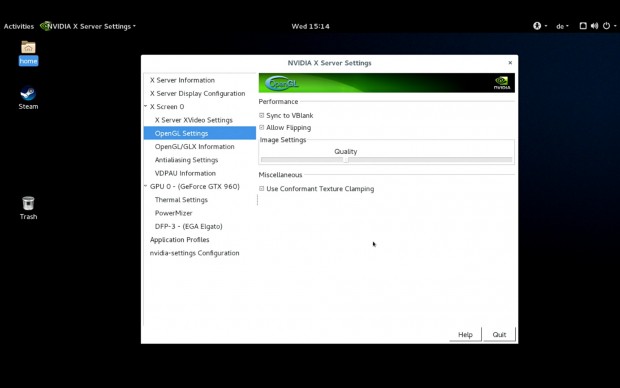Open NVIDIA X Server Settings app menu
This screenshot has width=620, height=388.
pos(88,26)
